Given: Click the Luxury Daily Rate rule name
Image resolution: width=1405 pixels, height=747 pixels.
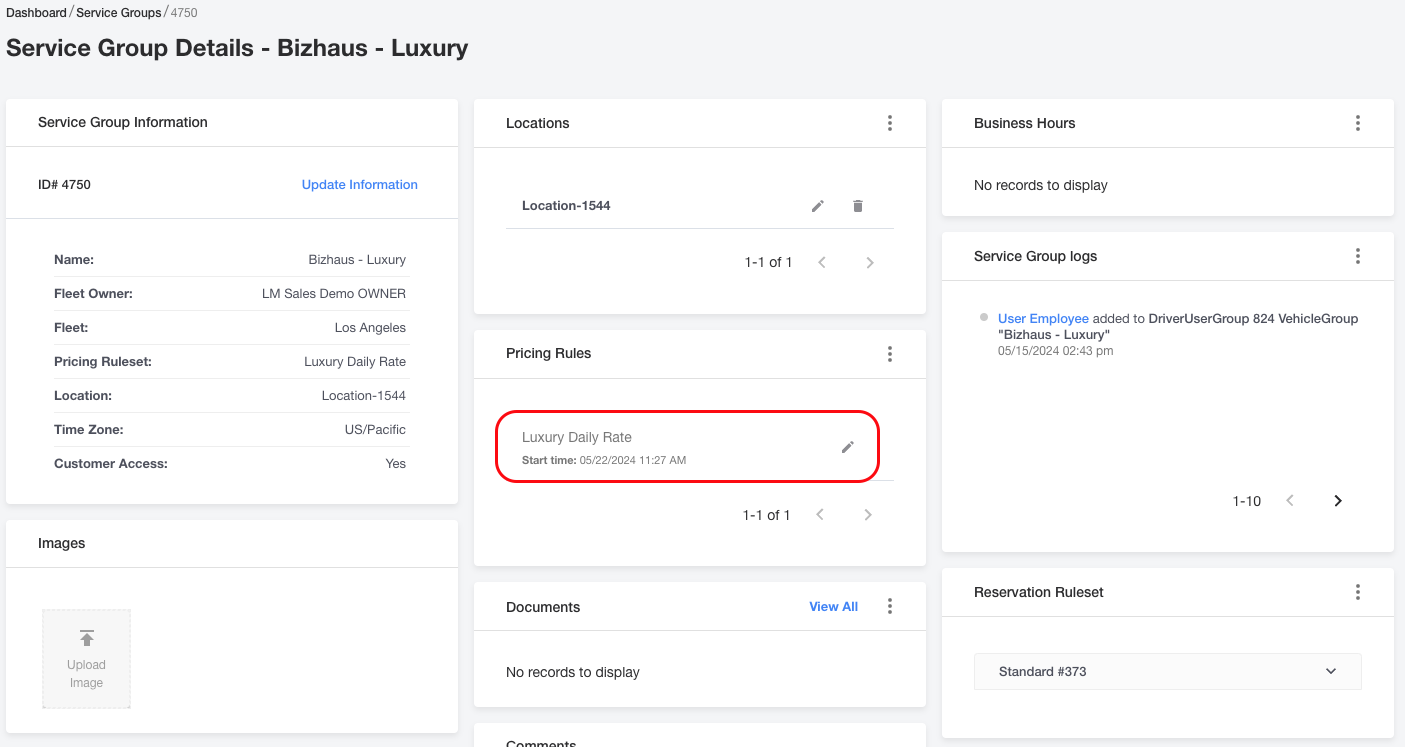Looking at the screenshot, I should (x=577, y=437).
